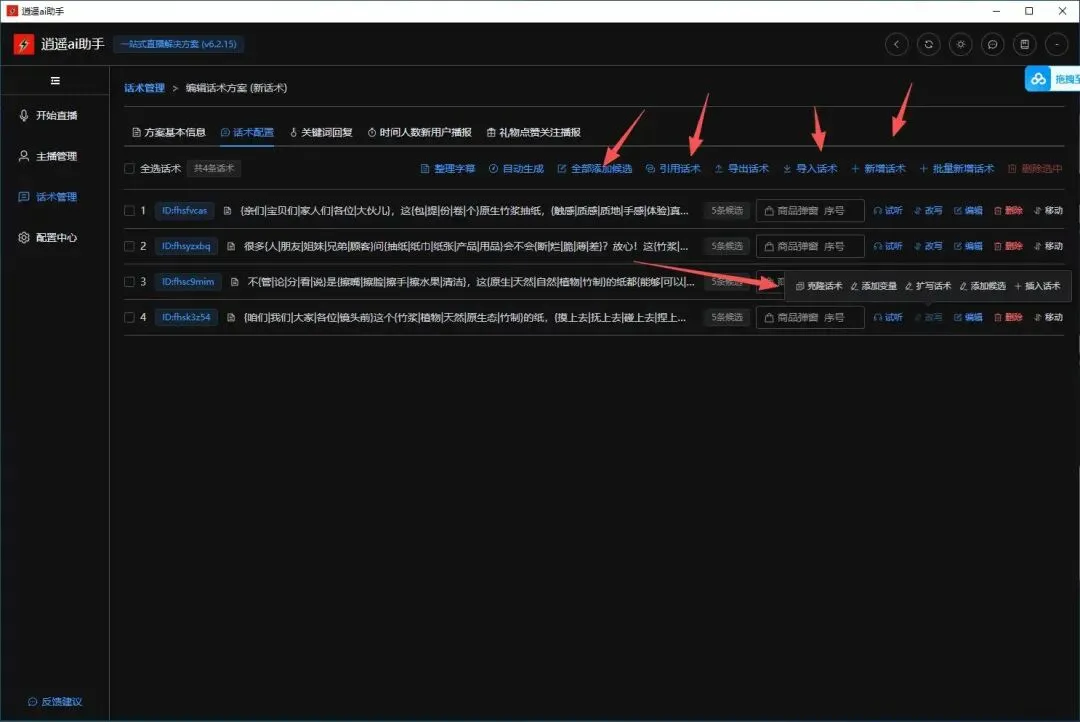Screen dimensions: 1080x722
Task: Click 导出话术 toolbar button
Action: (x=742, y=168)
